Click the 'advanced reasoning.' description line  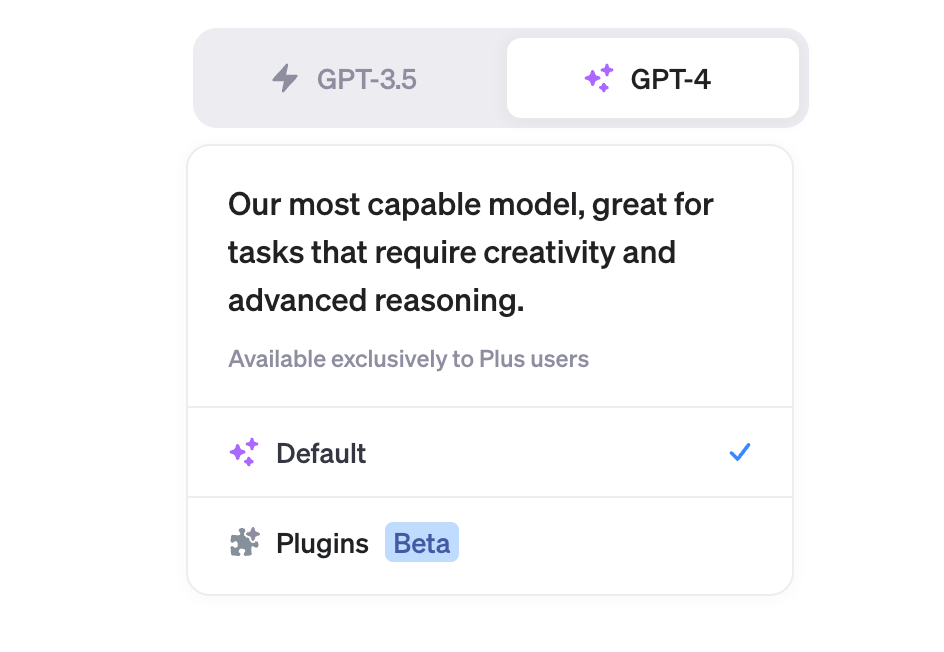click(x=376, y=300)
